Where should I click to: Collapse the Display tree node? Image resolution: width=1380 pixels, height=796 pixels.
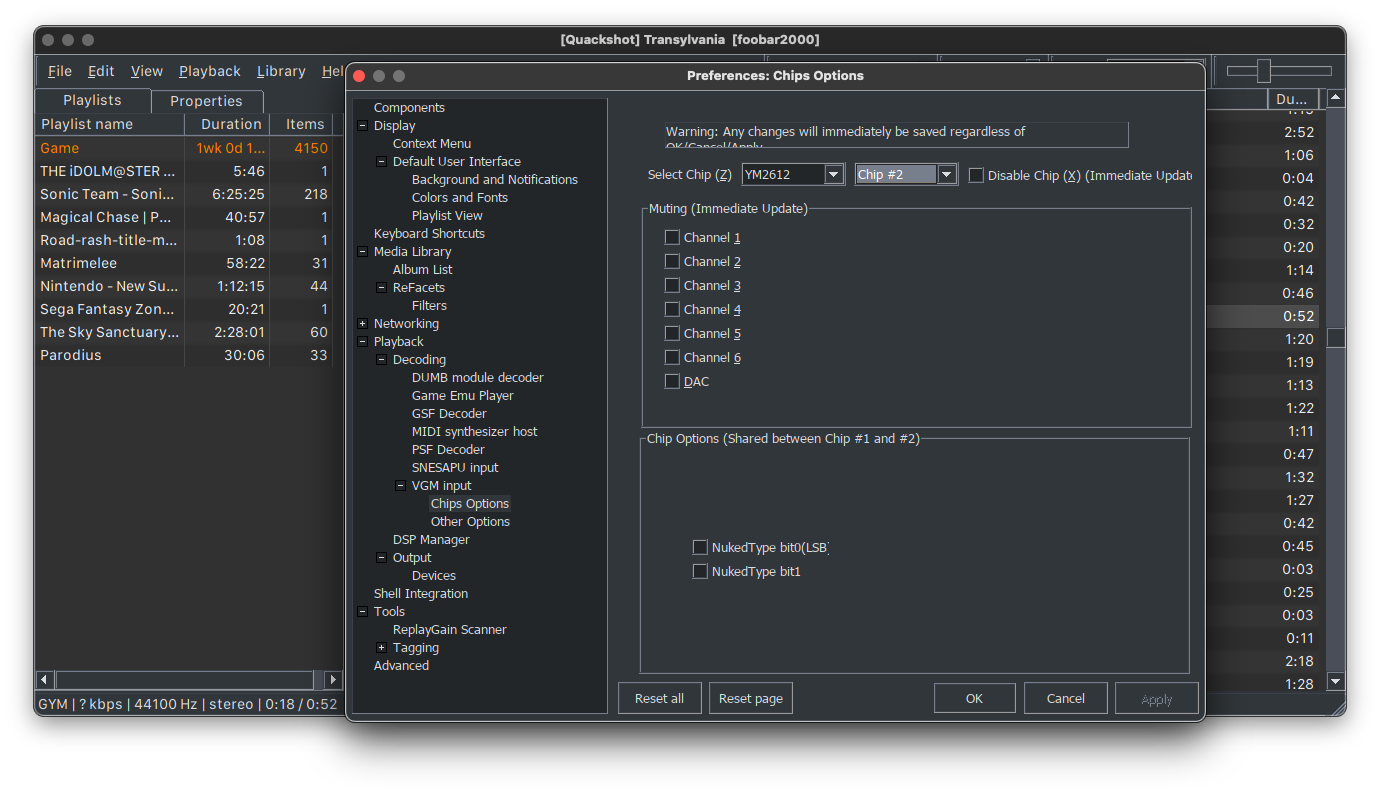(362, 126)
